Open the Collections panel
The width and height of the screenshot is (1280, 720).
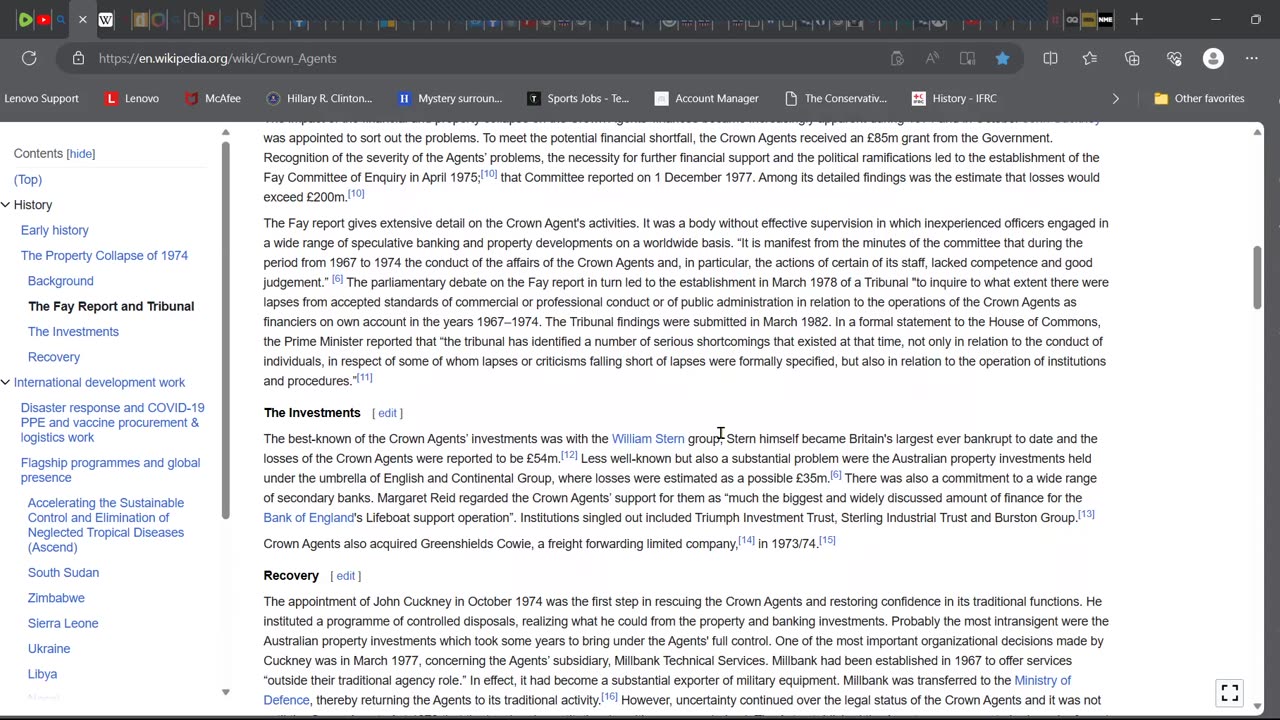coord(1132,58)
